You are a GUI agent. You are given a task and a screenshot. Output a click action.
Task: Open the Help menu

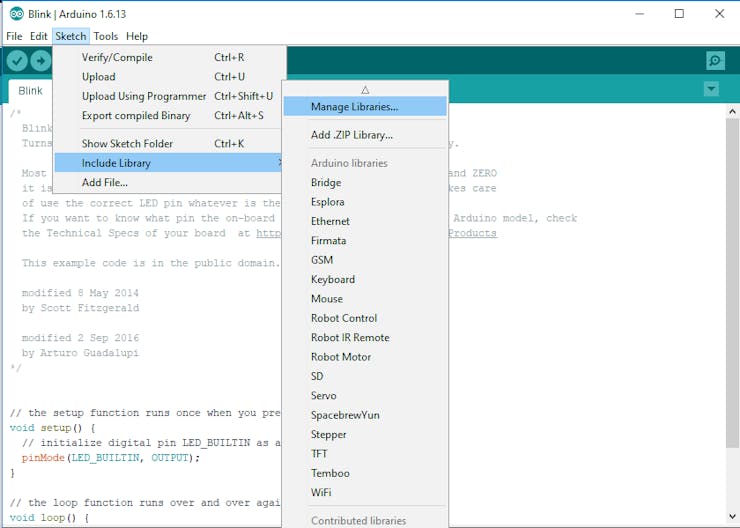pyautogui.click(x=137, y=36)
